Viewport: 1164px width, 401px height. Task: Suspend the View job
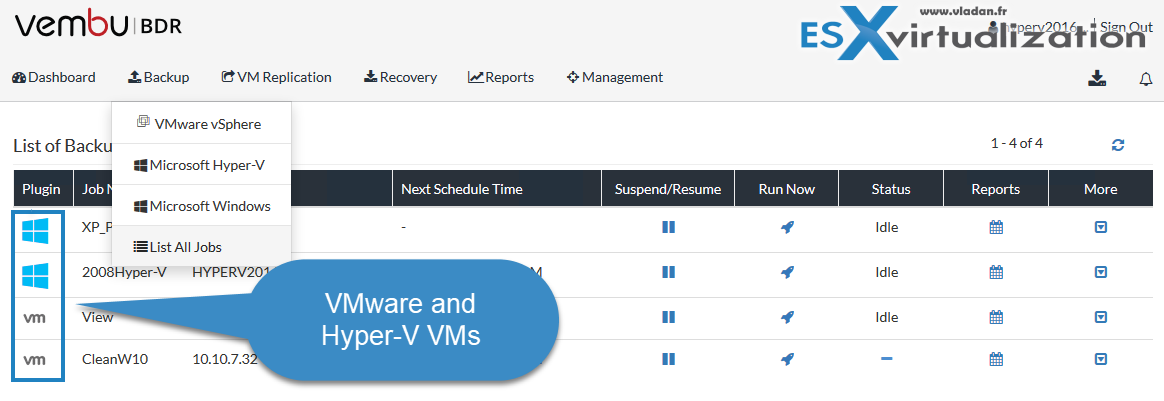668,317
